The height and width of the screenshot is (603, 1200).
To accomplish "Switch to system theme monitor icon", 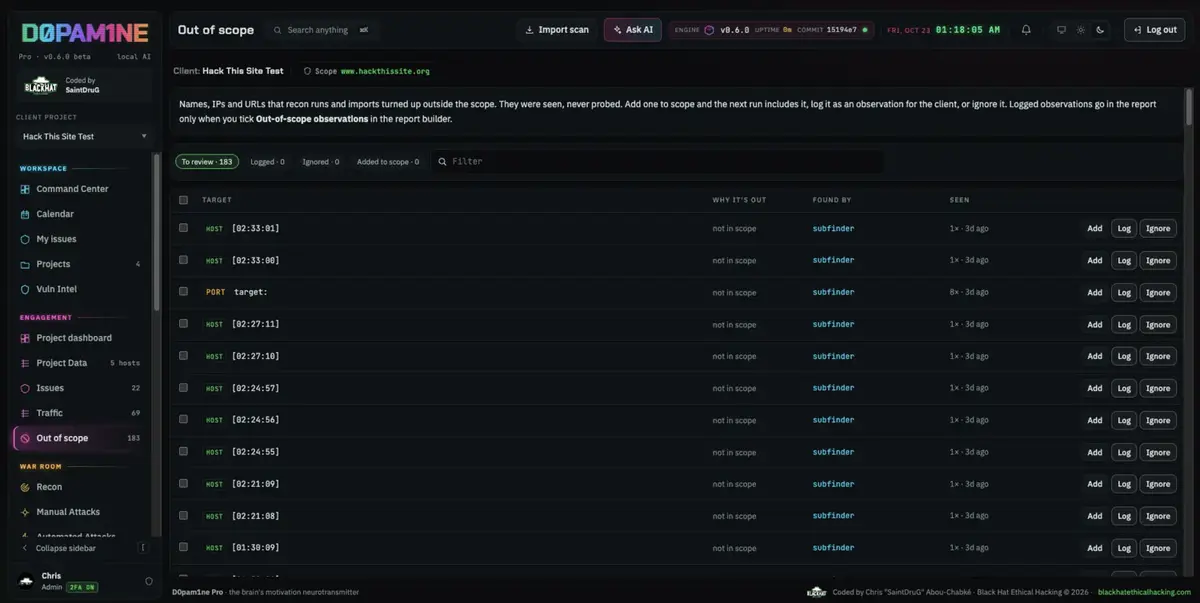I will click(x=1062, y=30).
